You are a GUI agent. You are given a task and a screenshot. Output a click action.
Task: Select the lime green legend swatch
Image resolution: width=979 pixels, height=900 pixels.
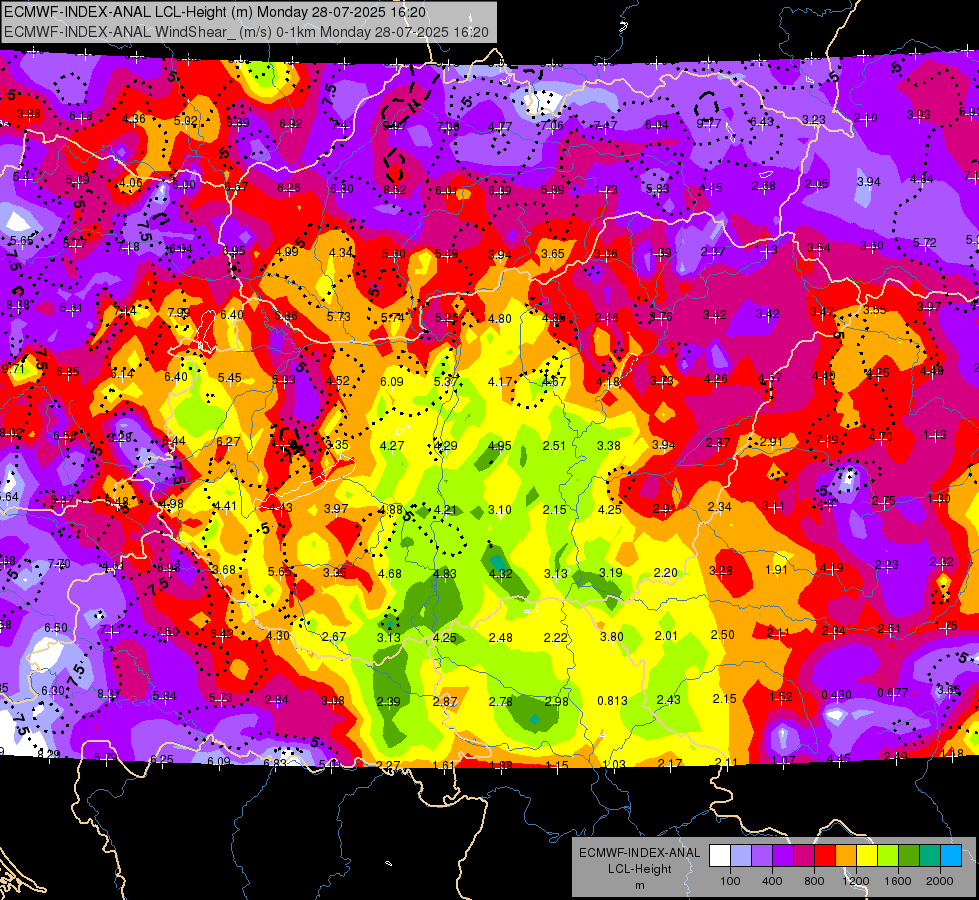[x=888, y=856]
